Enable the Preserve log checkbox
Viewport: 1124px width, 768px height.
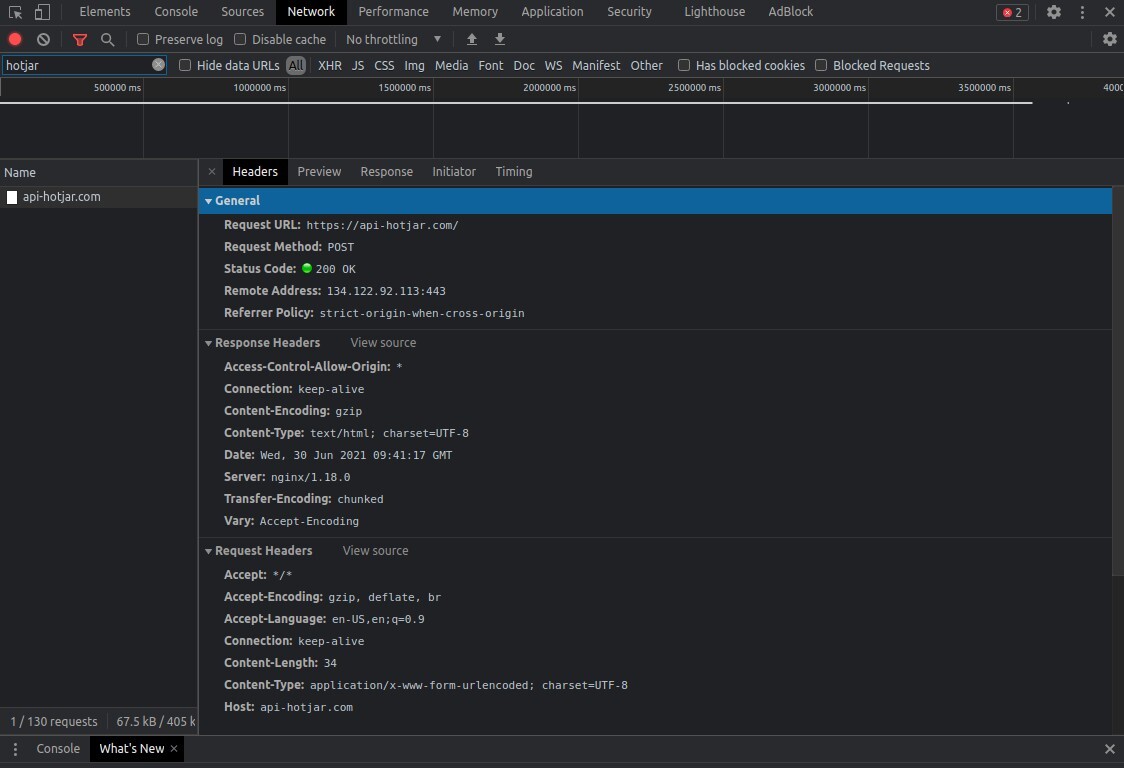click(143, 39)
